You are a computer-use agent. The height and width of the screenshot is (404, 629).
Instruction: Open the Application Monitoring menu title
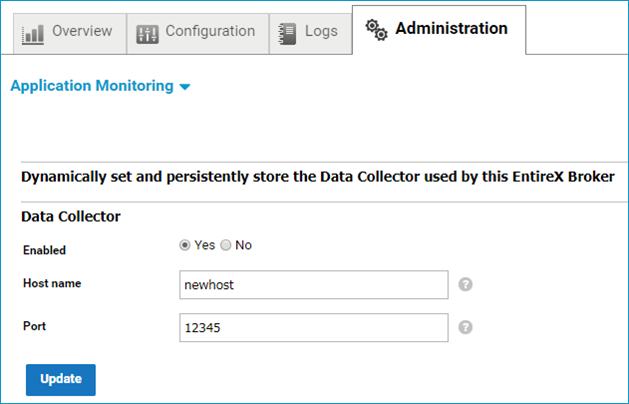coord(92,86)
